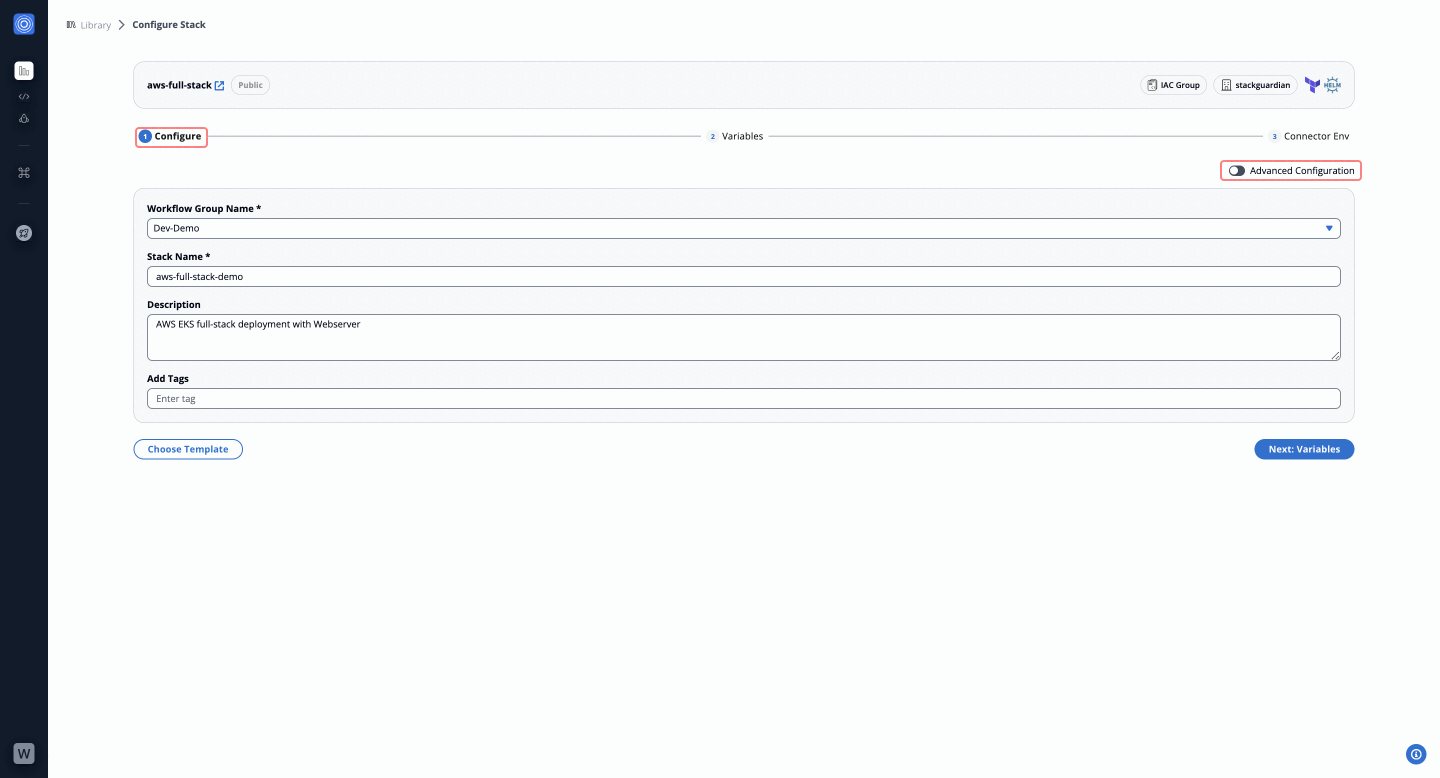Click the StackGuardian logo in the sidebar

coord(24,24)
